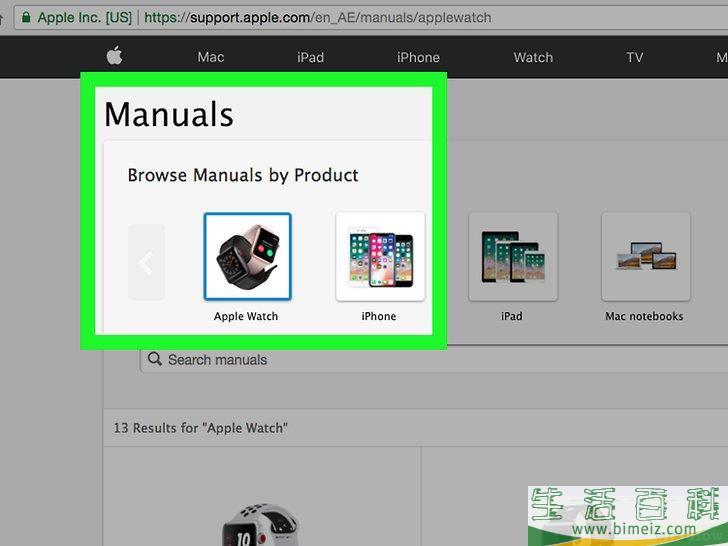Select the iPhone product thumbnail
The image size is (728, 546).
[380, 256]
